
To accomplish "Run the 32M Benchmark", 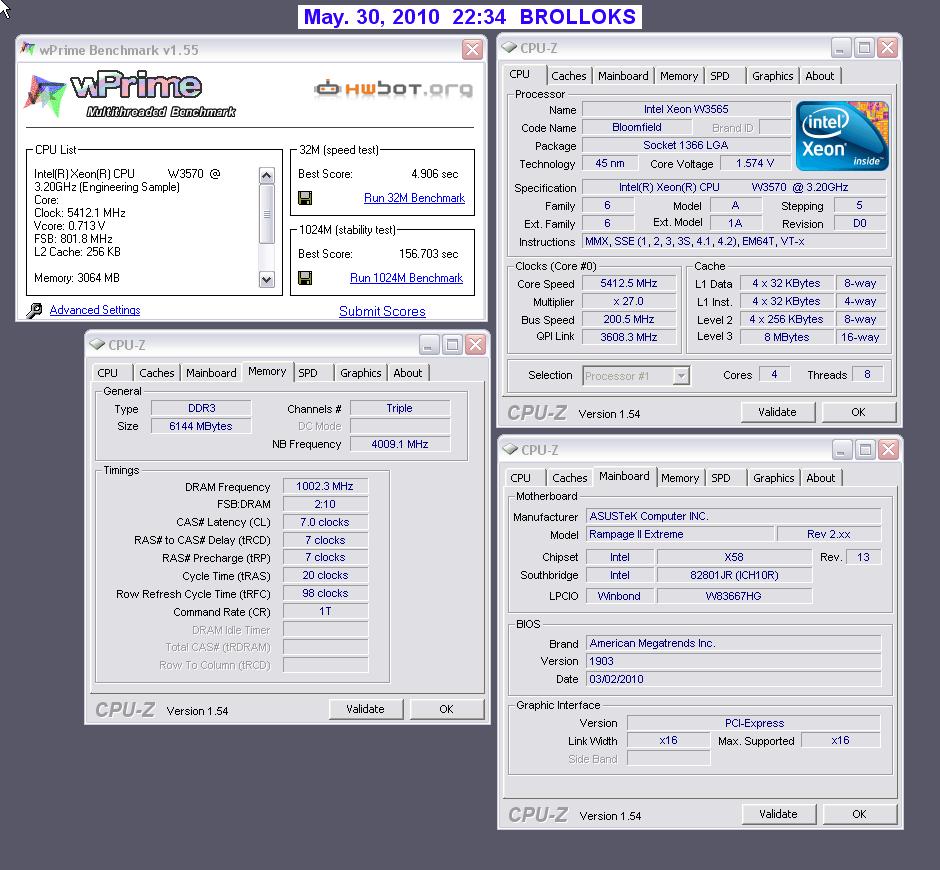I will (x=414, y=198).
